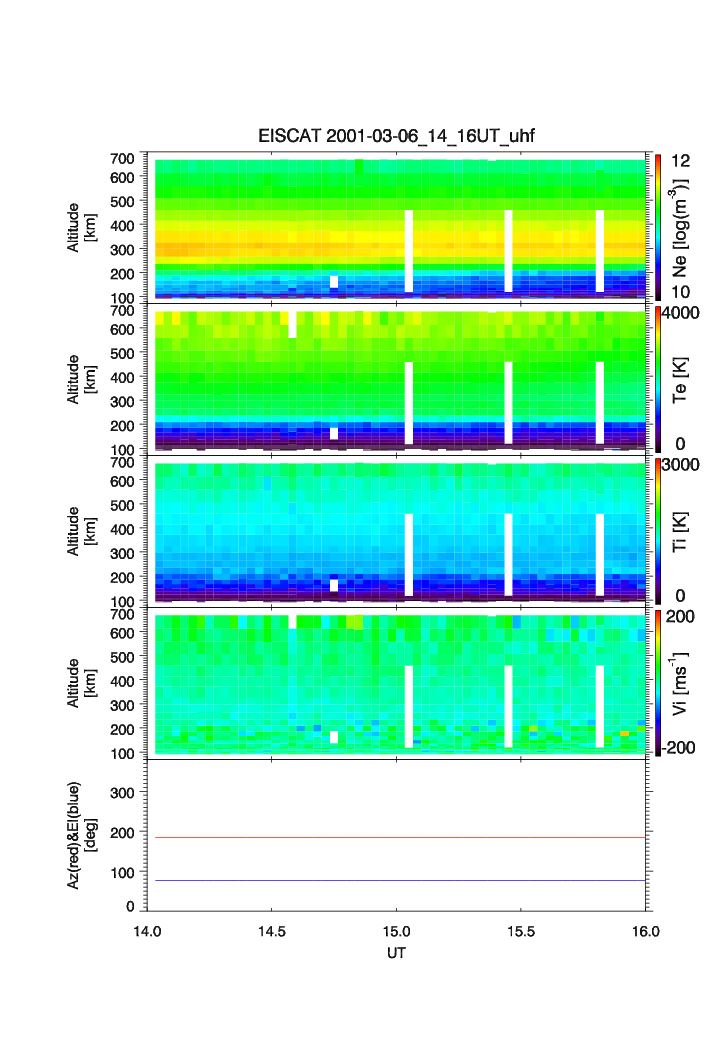Click the Az(red)&El(blue) axis label
Screen dimensions: 708x1063
[79, 836]
